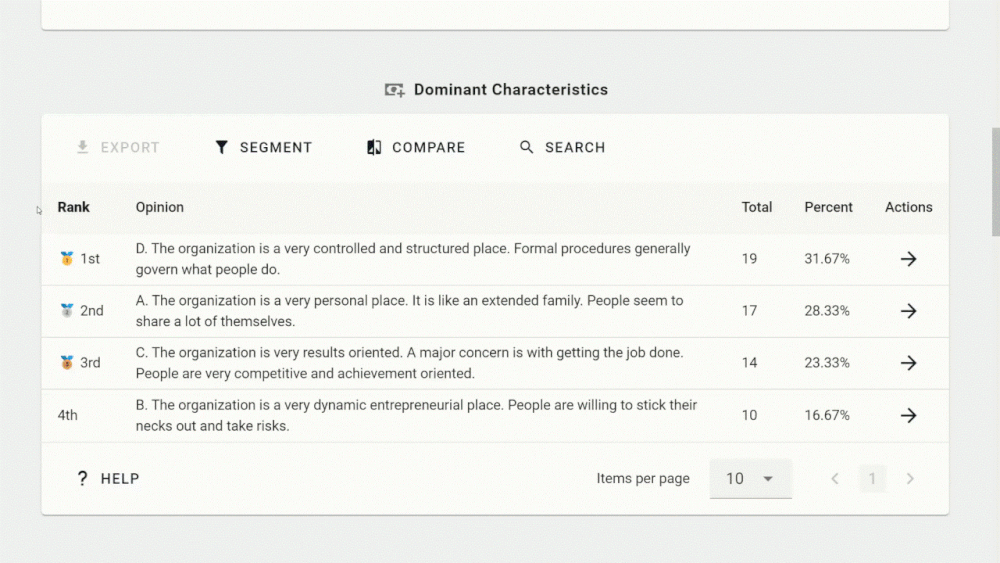The image size is (1000, 563).
Task: Sort by the Rank column header
Action: pos(74,207)
